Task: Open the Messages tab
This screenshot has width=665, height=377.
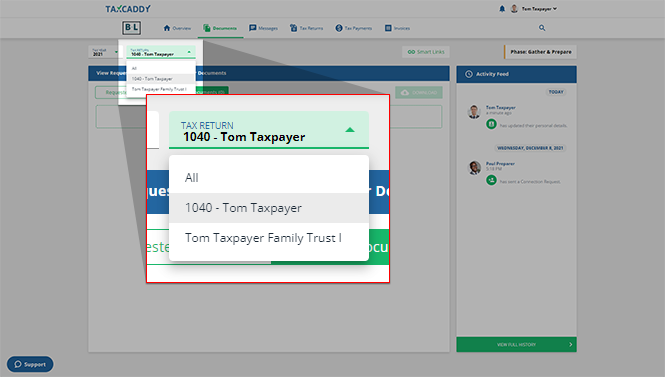Action: pos(263,28)
